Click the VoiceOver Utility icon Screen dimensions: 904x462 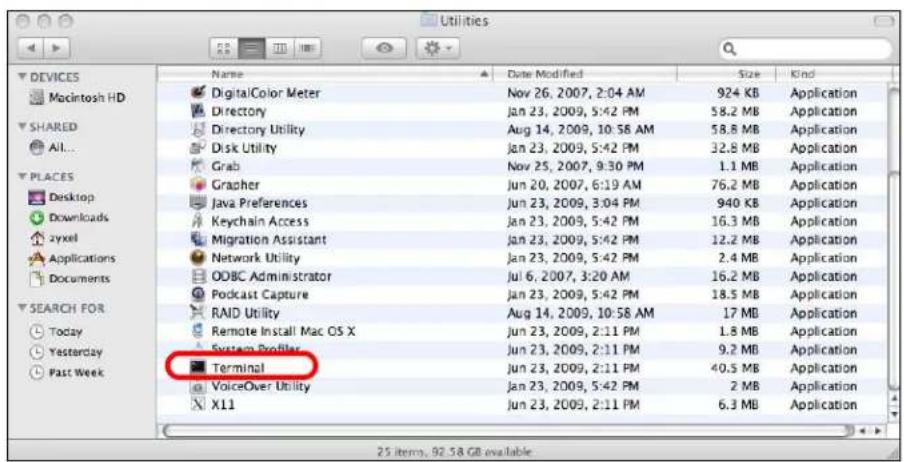click(198, 386)
